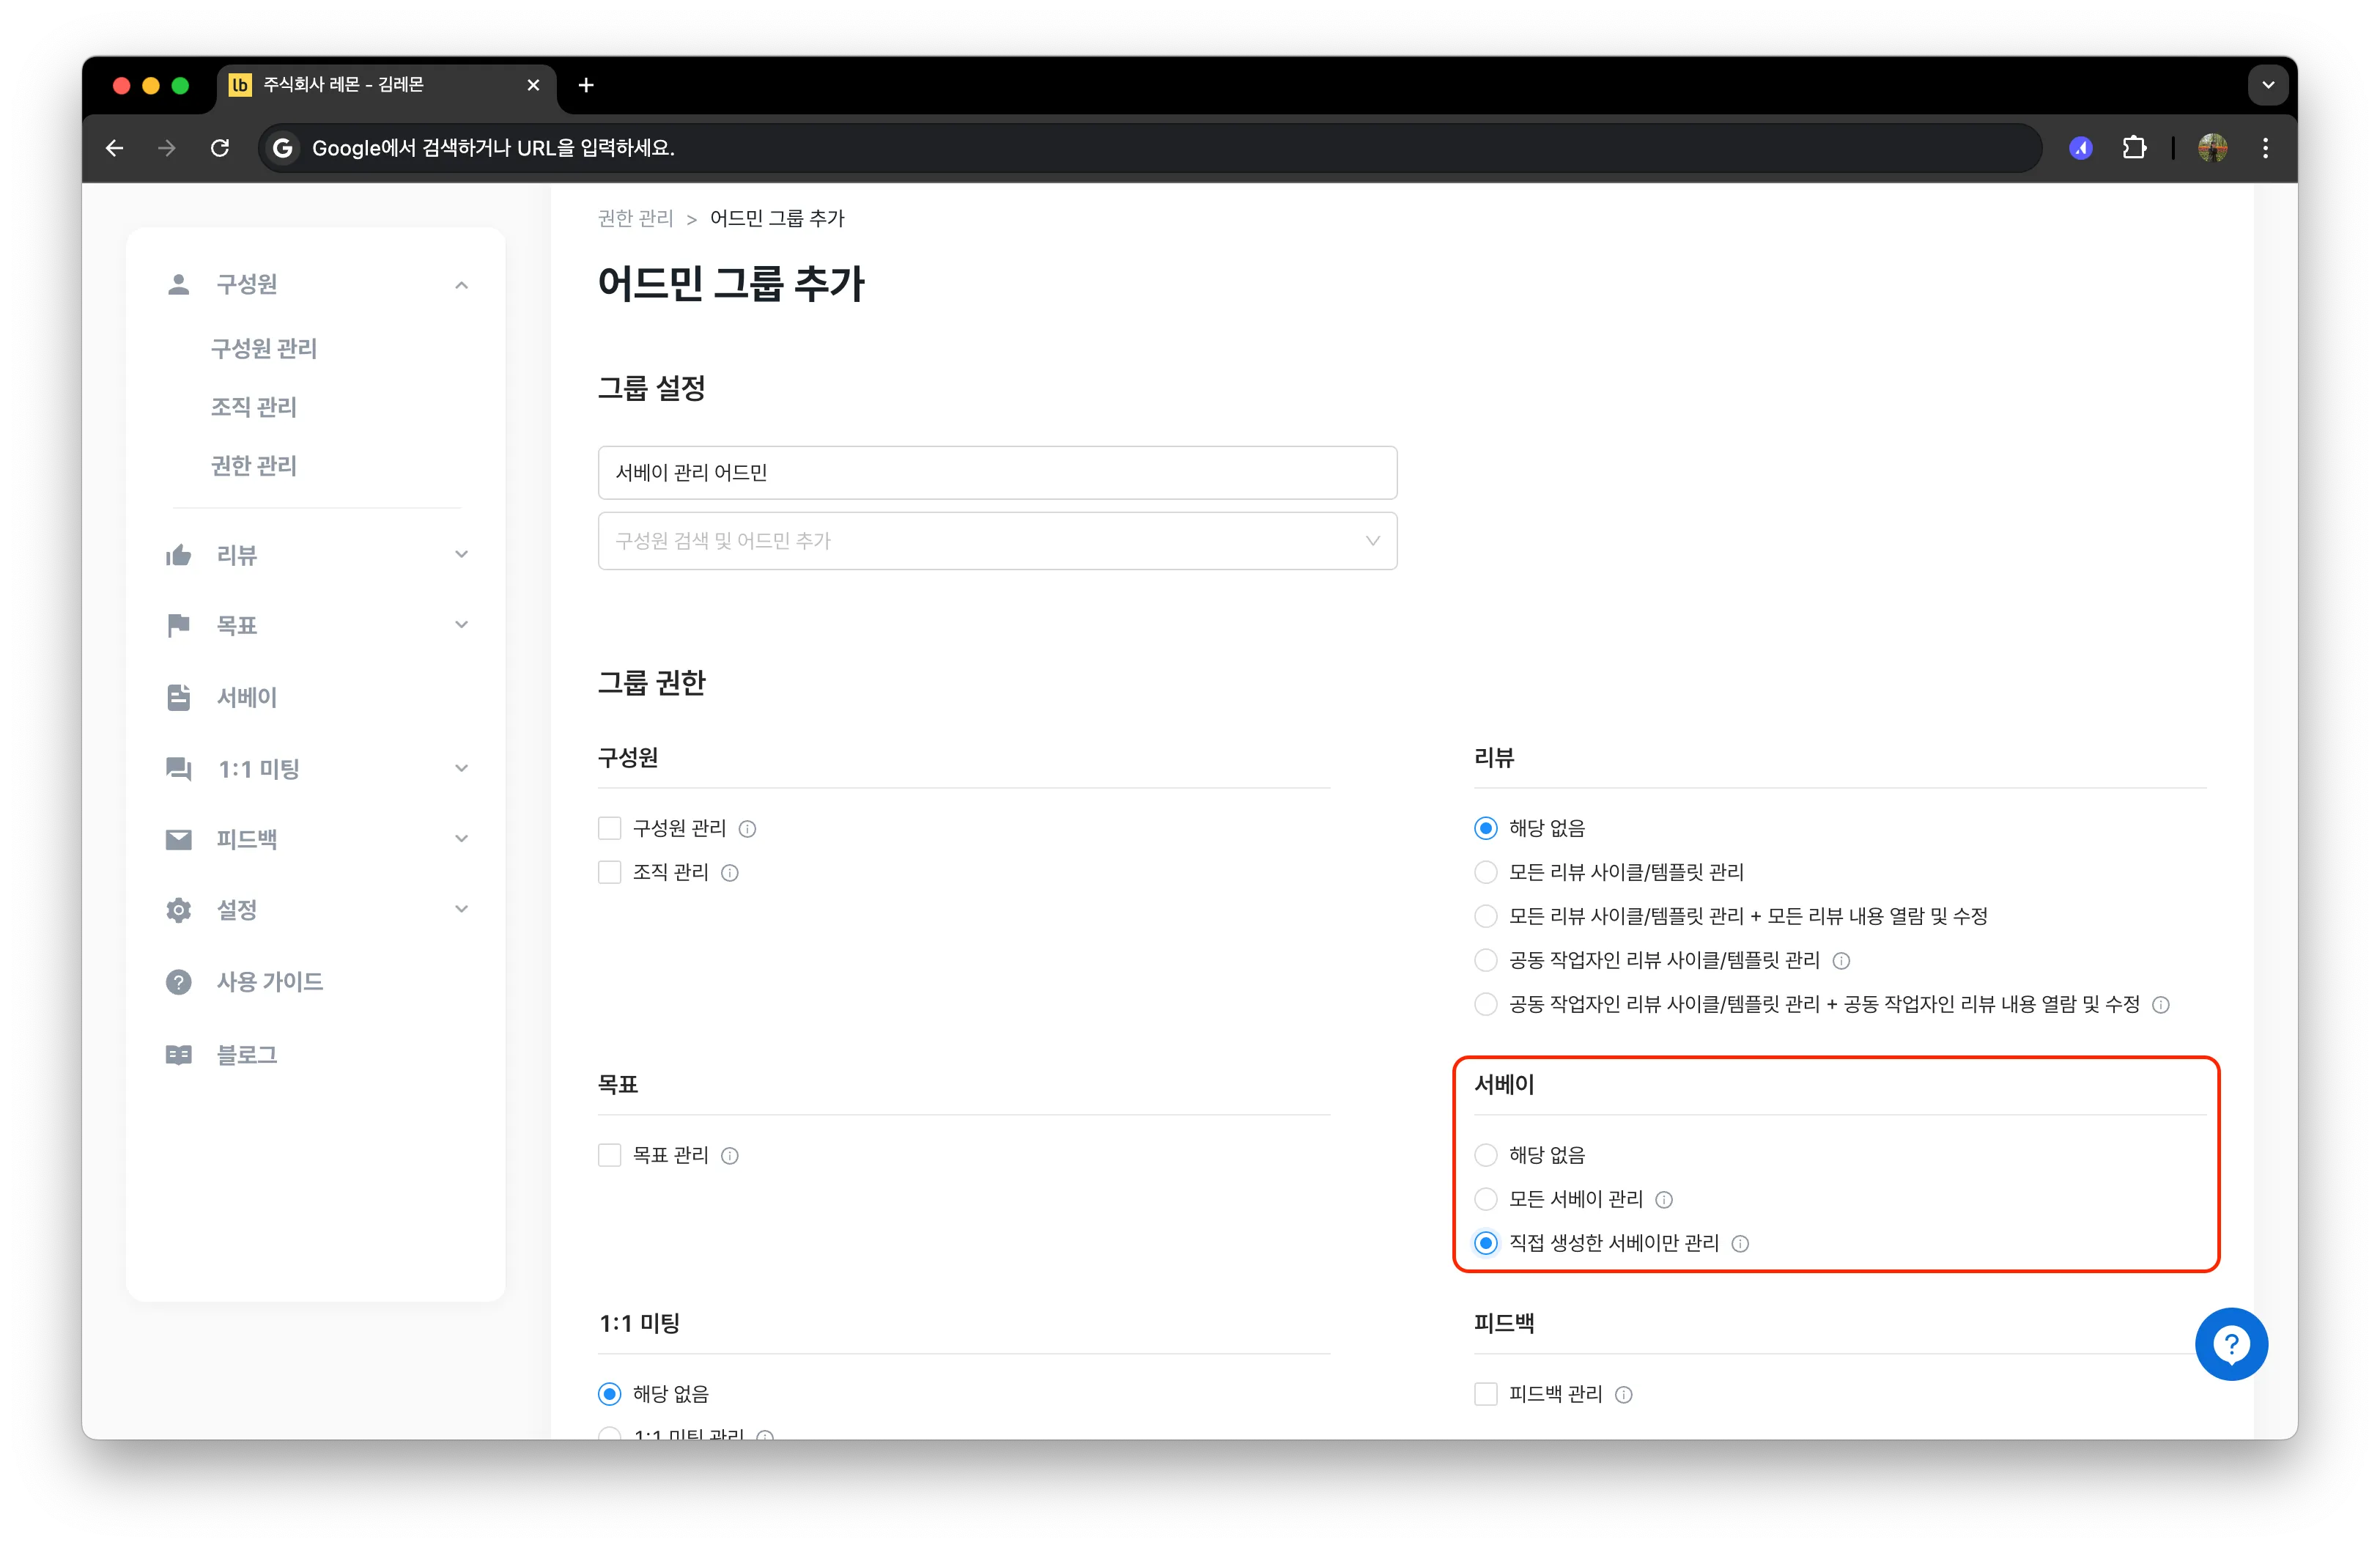Select 모든 리뷰 사이클/템플릿 관리 radio
The height and width of the screenshot is (1548, 2380).
pos(1485,872)
